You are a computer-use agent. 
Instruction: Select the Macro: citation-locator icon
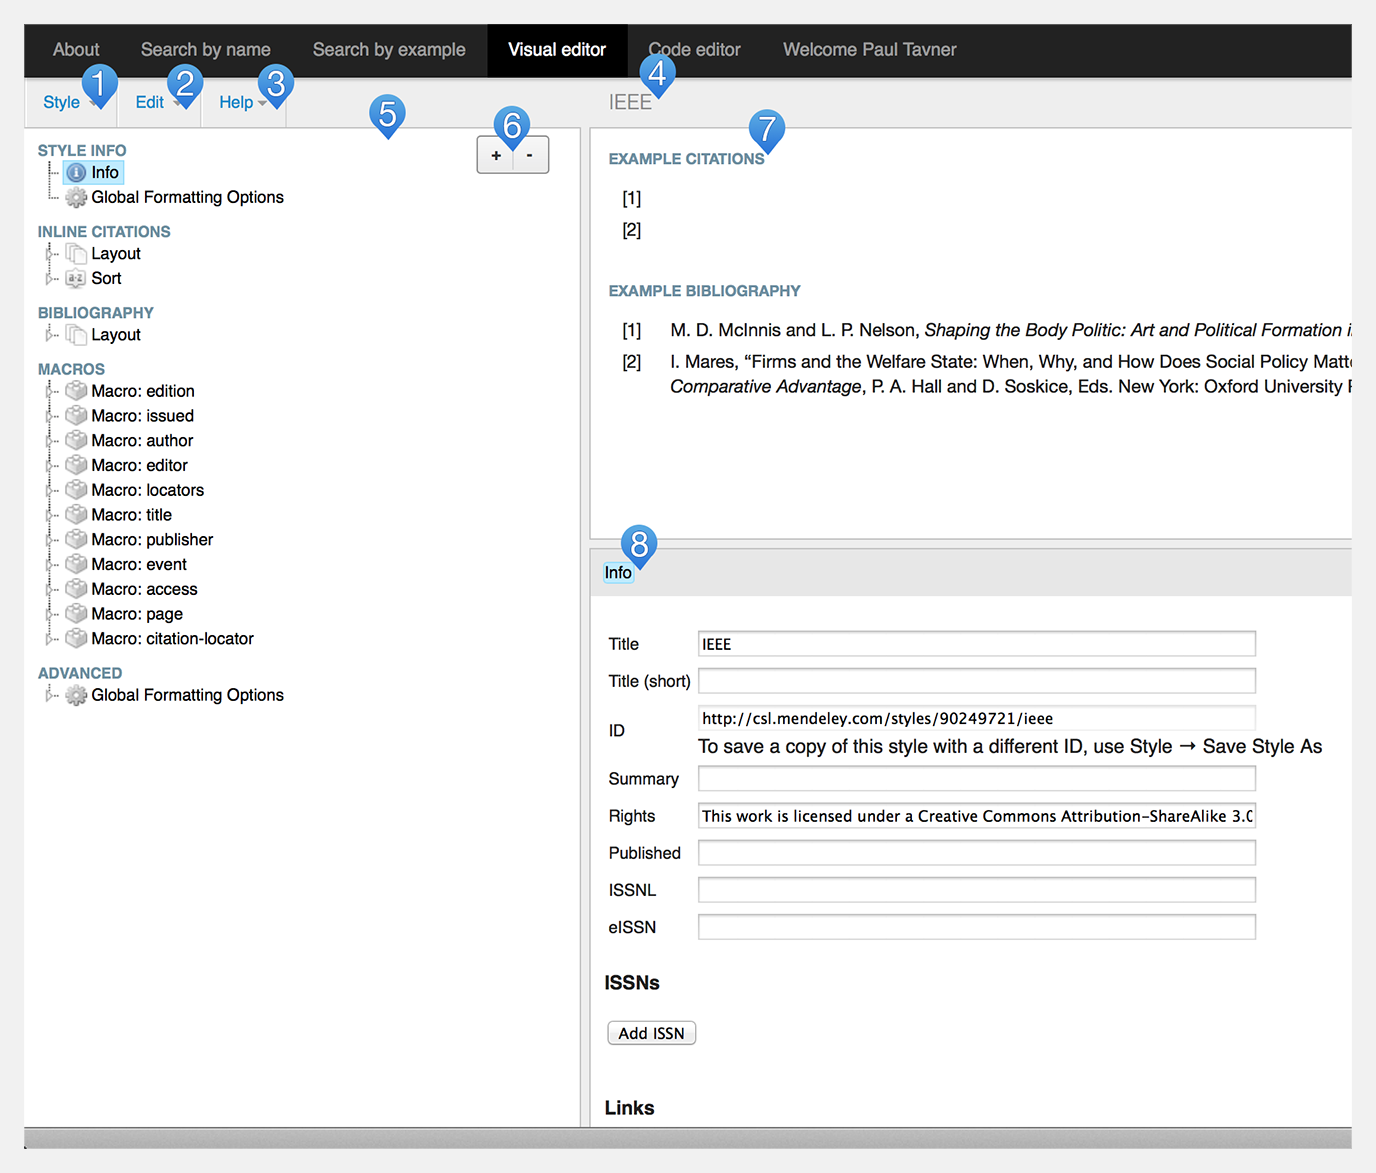point(76,638)
